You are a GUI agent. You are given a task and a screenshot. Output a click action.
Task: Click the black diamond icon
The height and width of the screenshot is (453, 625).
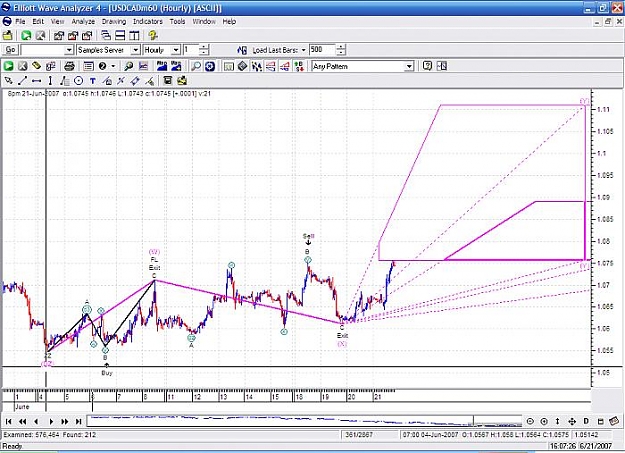[x=242, y=66]
